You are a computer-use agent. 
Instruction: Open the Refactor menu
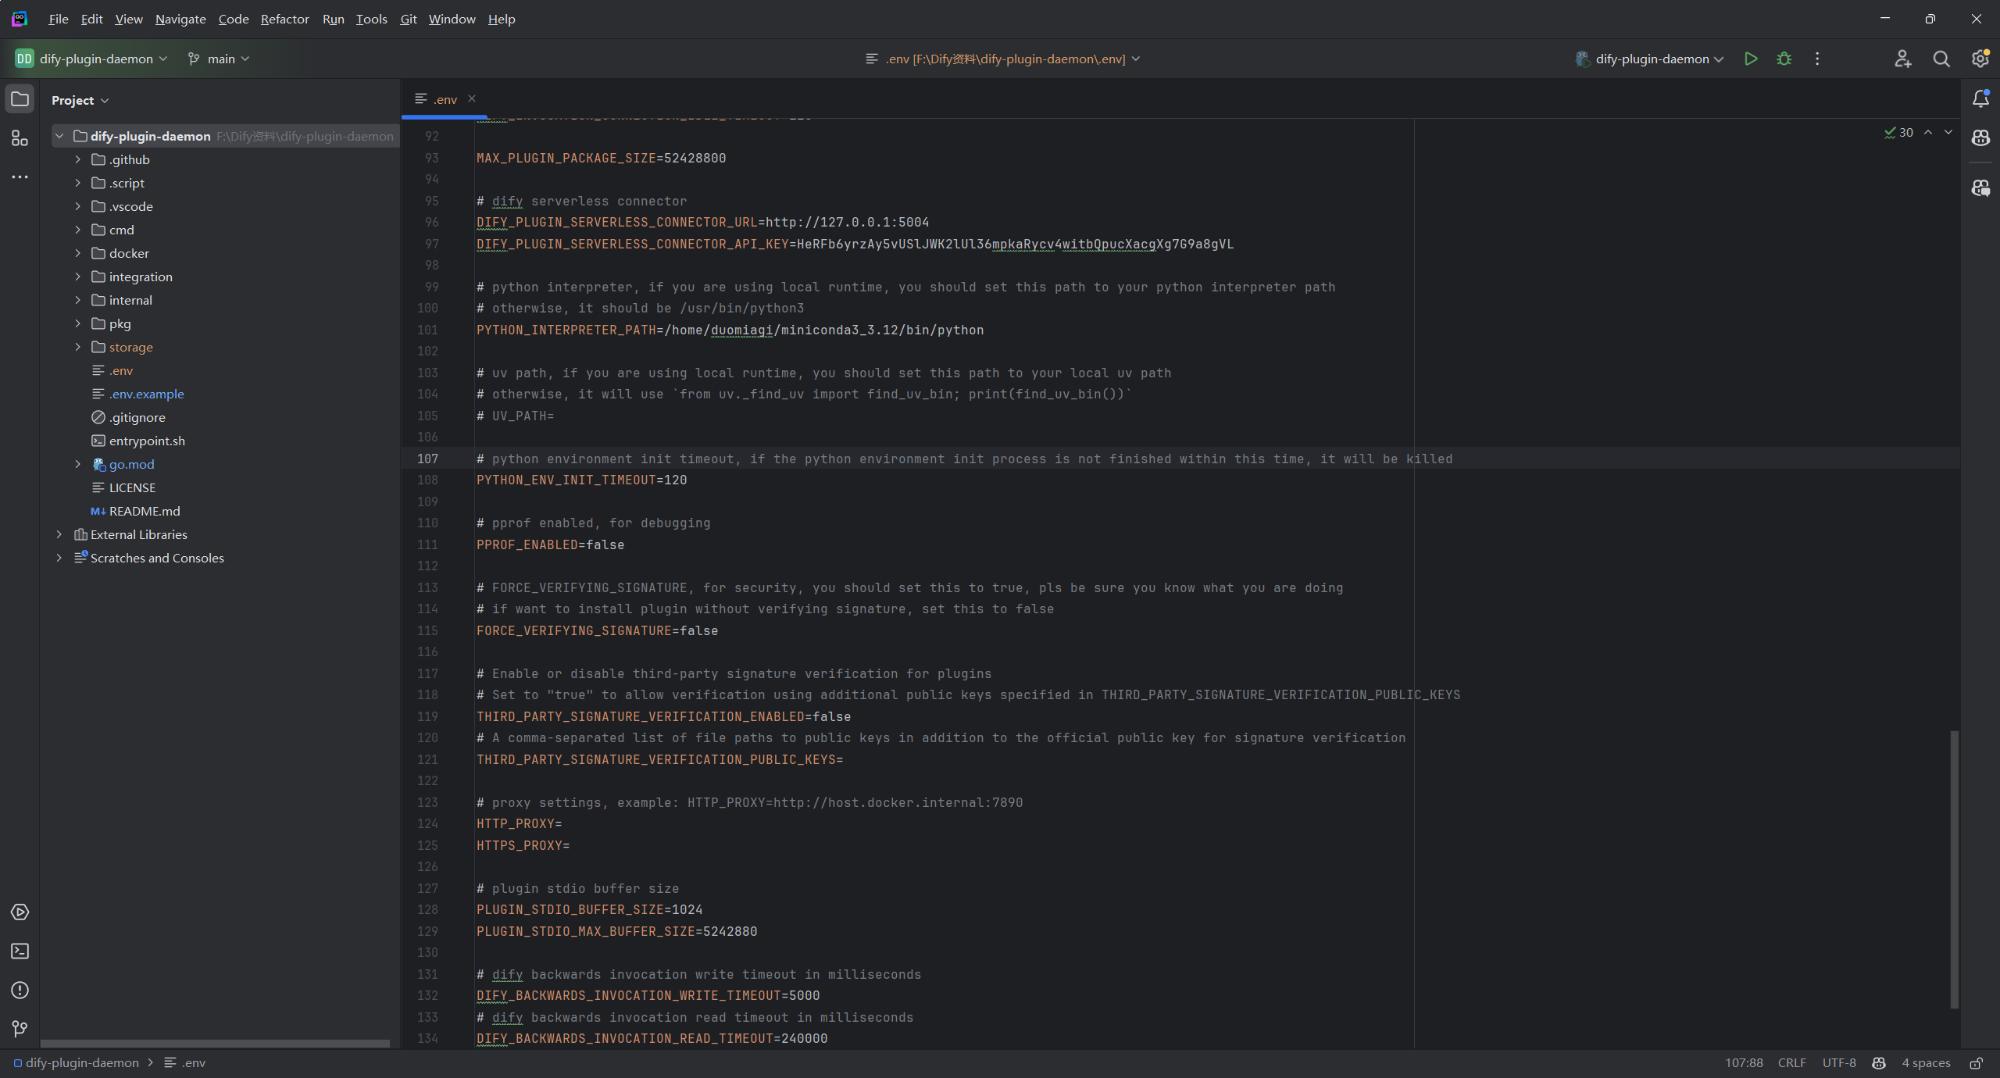[x=284, y=19]
